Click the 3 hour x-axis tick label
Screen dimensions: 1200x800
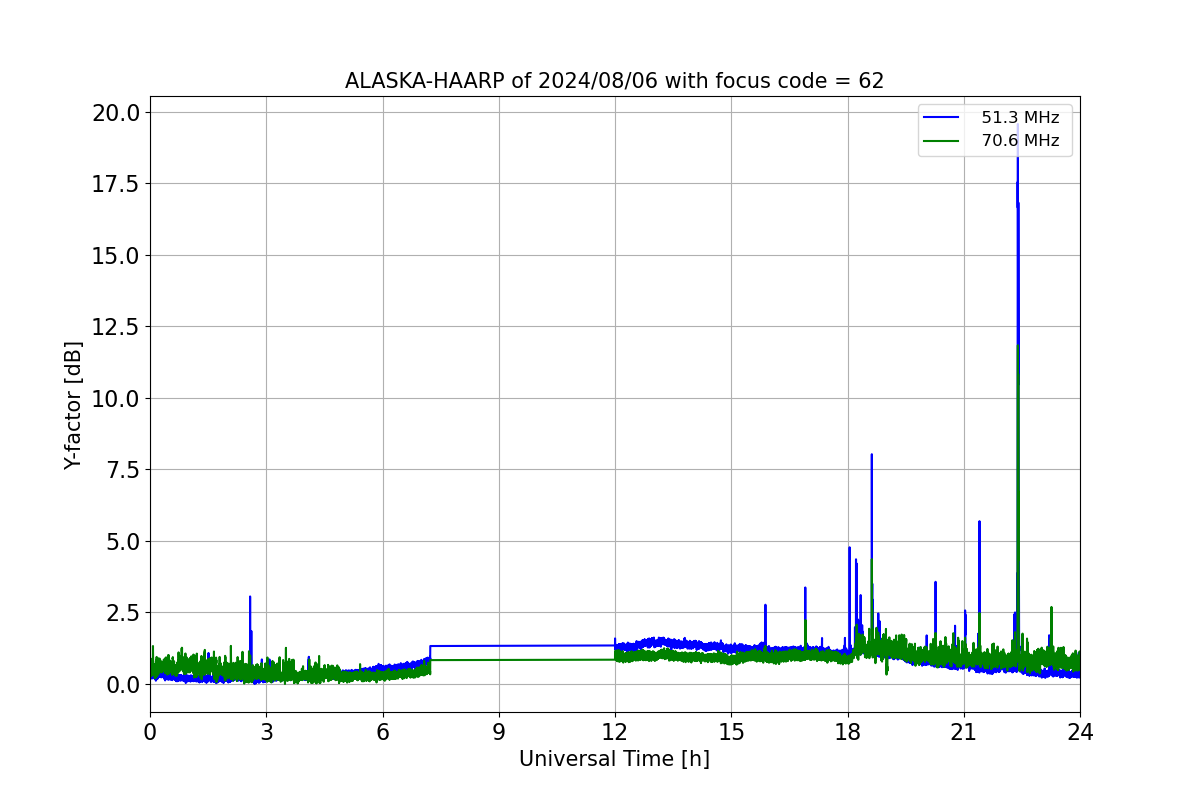[x=266, y=732]
